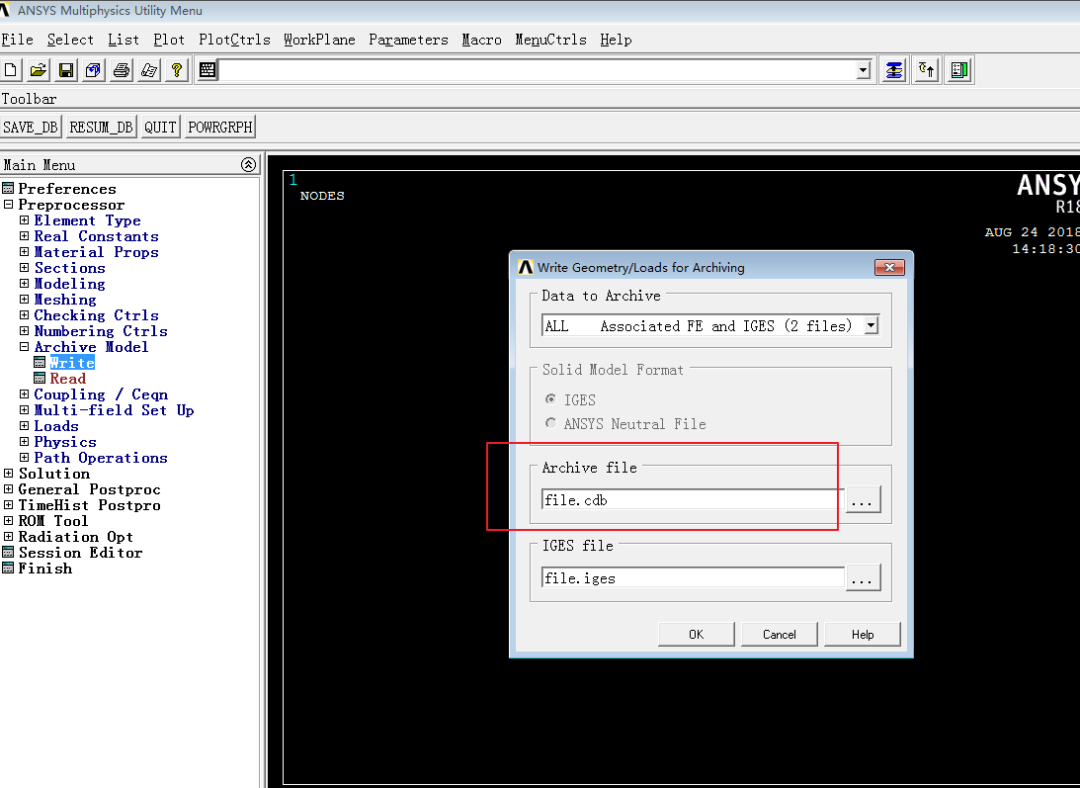Click the POWRGRPH toolbar button
Viewport: 1080px width, 788px height.
[220, 127]
